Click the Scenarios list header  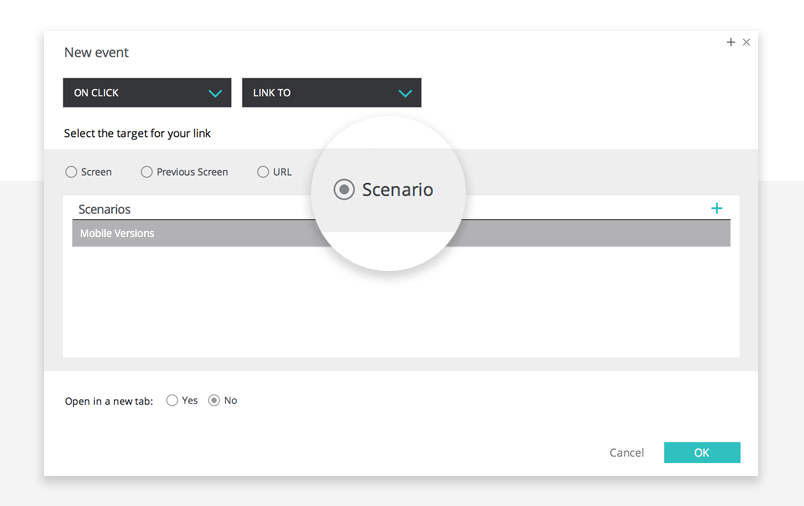click(x=105, y=209)
